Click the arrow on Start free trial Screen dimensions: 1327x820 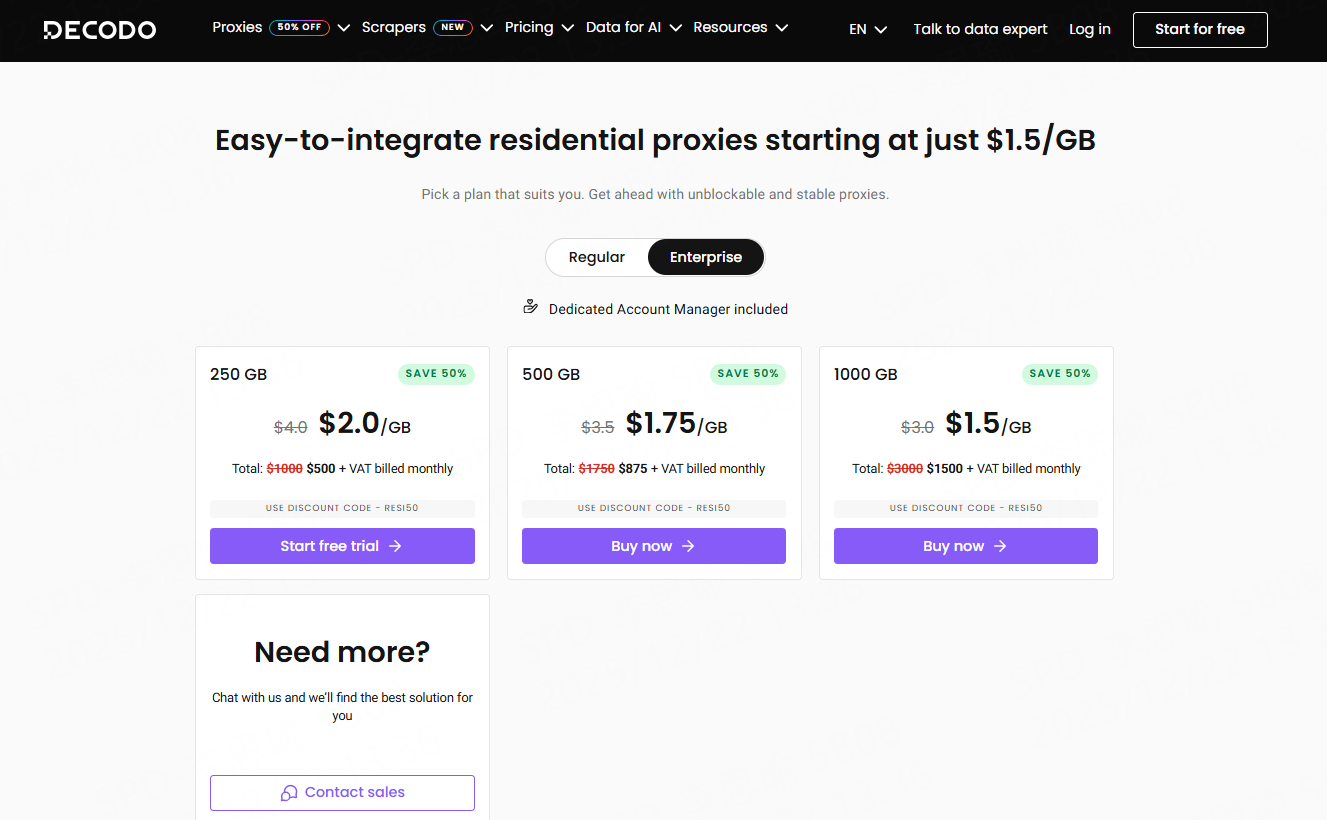[395, 546]
